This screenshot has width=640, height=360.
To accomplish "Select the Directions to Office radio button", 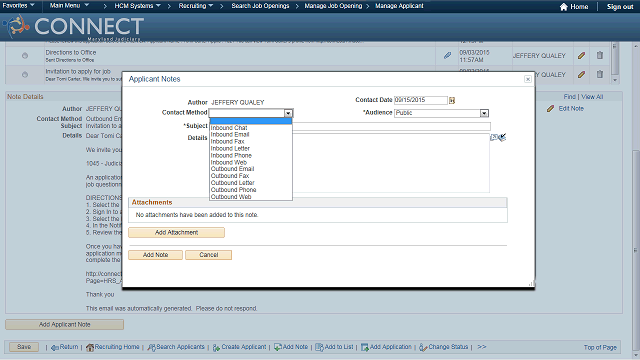I will click(25, 56).
